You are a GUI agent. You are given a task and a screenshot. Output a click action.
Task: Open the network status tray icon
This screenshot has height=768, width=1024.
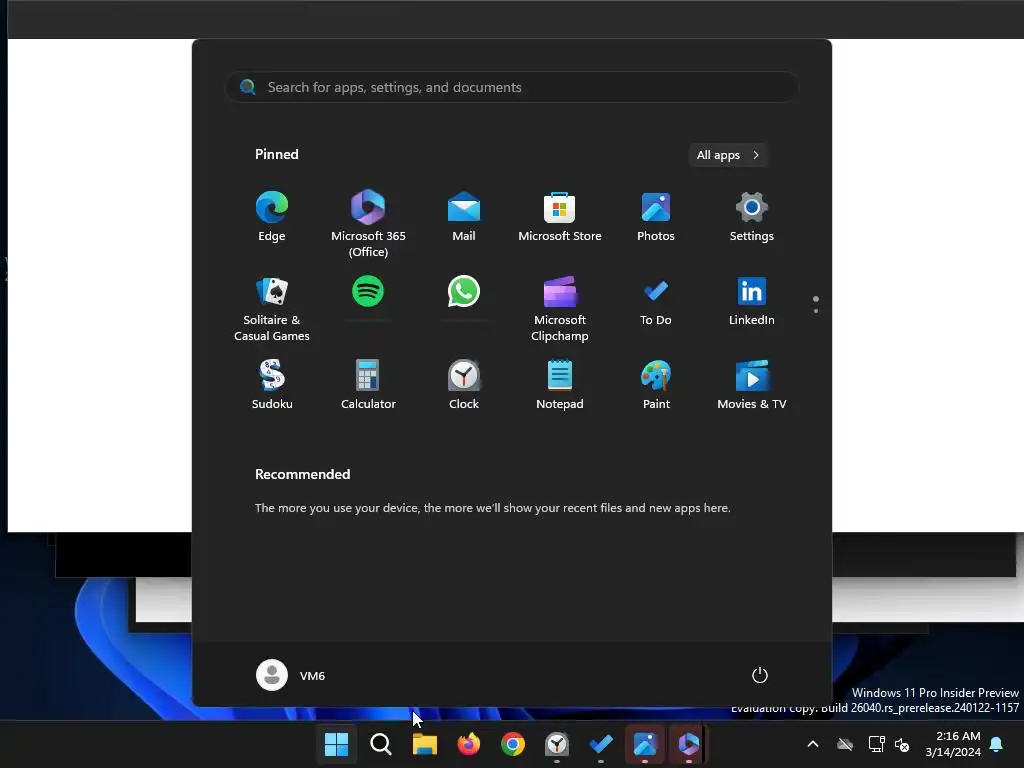876,744
